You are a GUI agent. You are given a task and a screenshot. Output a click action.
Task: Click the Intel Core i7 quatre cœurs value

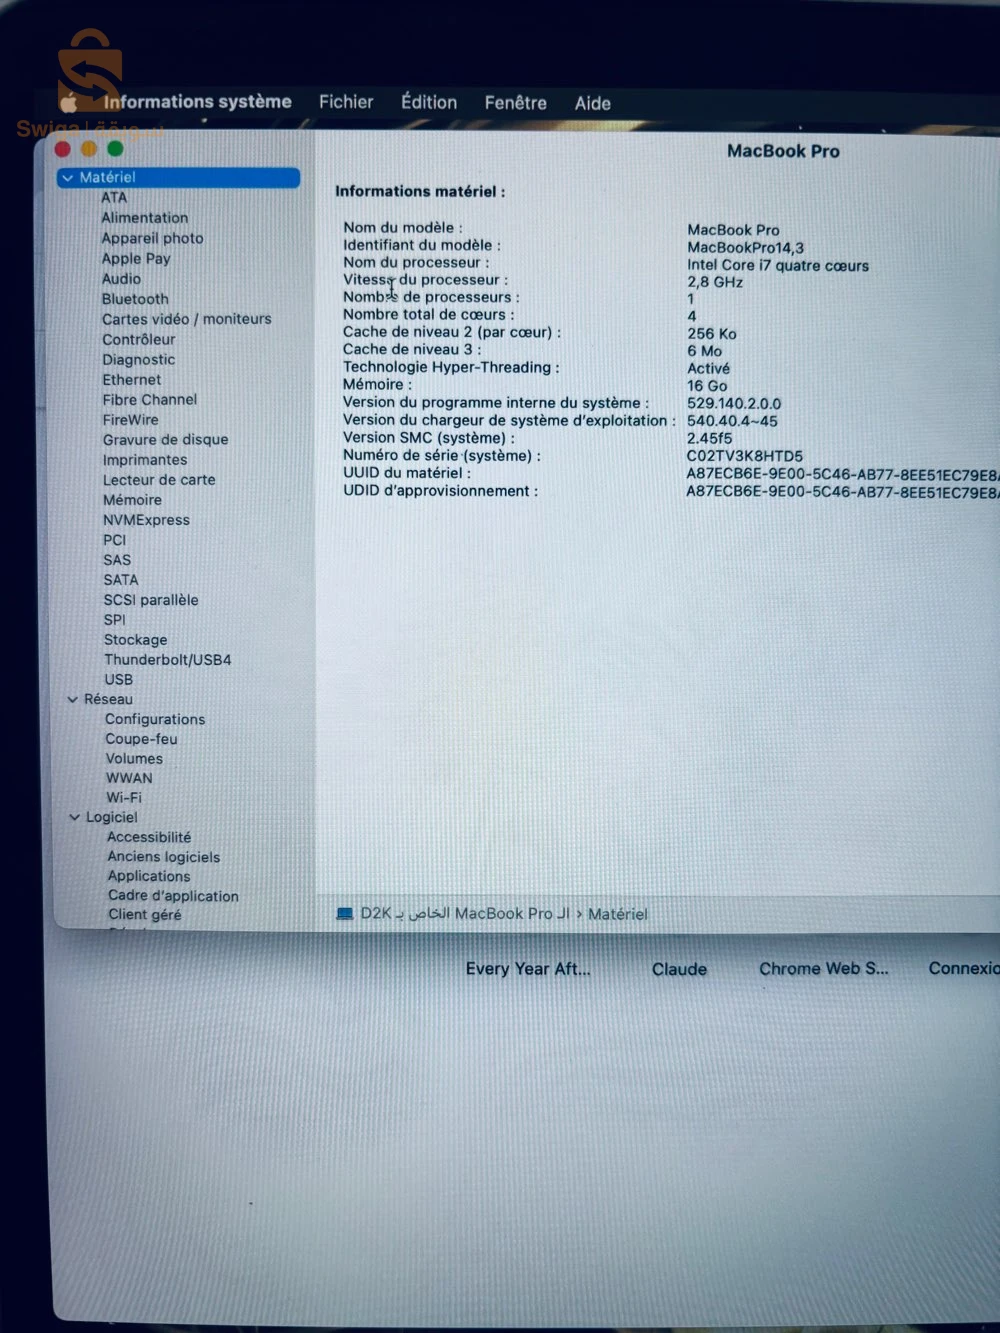point(778,265)
